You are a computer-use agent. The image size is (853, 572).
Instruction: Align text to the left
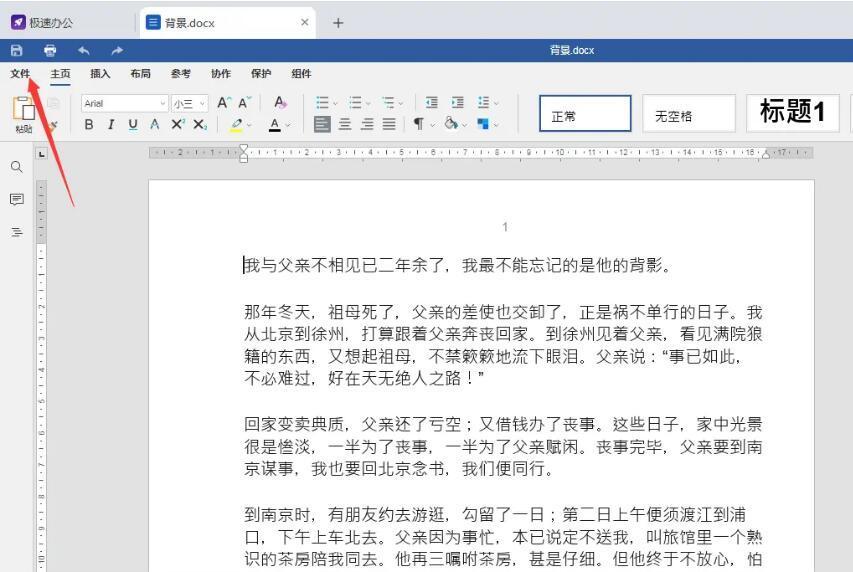coord(322,124)
